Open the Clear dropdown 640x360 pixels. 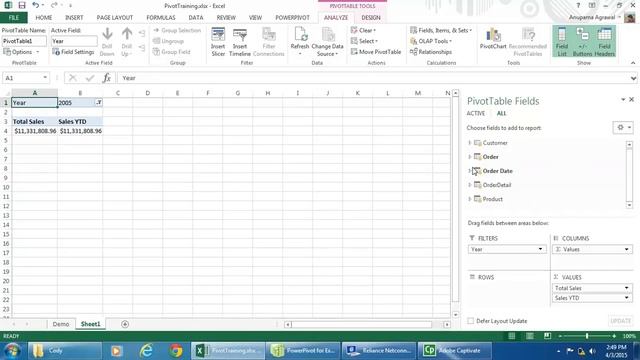tap(363, 30)
